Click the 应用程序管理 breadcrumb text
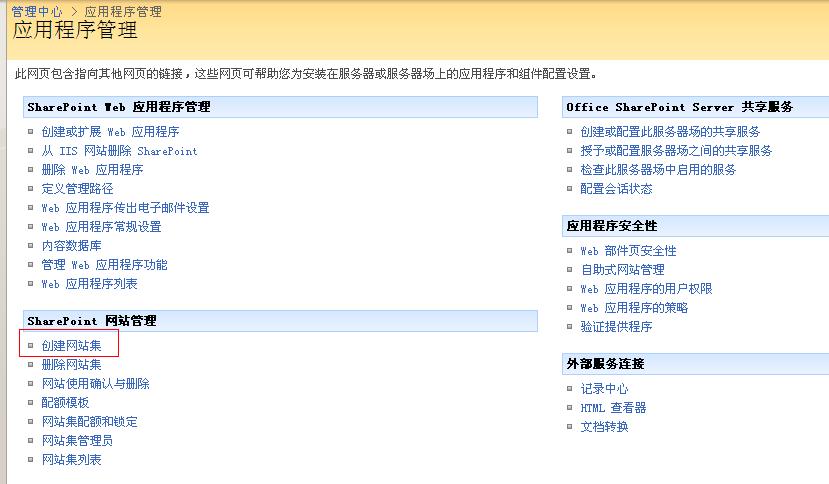 coord(123,12)
